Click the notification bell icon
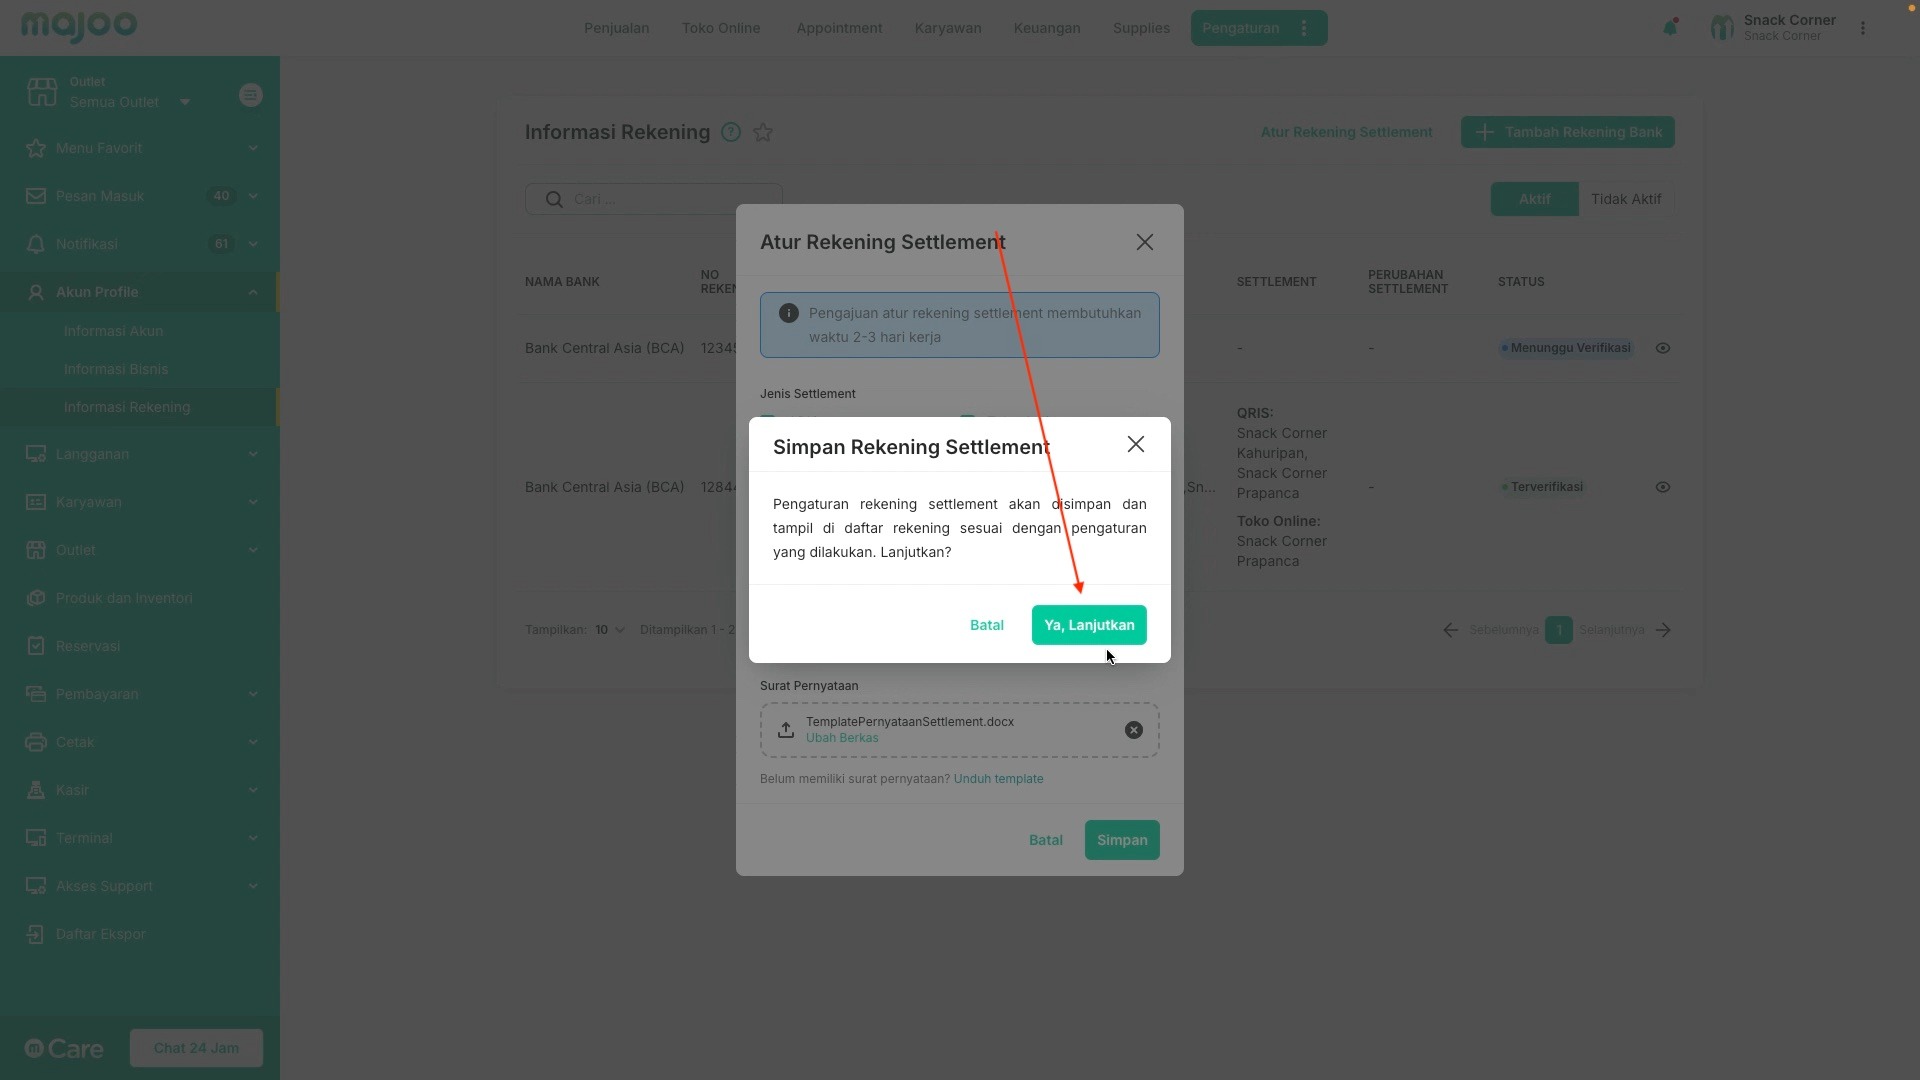Image resolution: width=1920 pixels, height=1080 pixels. (1669, 28)
